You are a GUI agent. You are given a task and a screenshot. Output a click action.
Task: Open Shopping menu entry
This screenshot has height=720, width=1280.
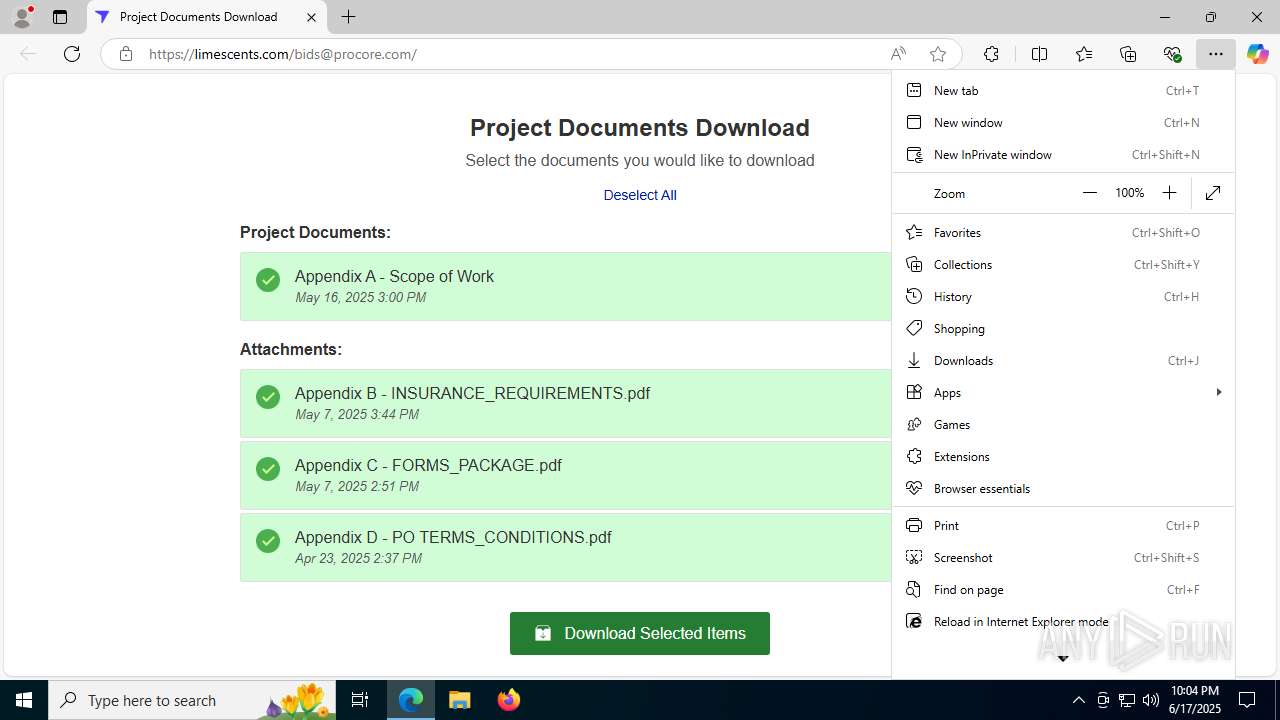click(x=1063, y=328)
